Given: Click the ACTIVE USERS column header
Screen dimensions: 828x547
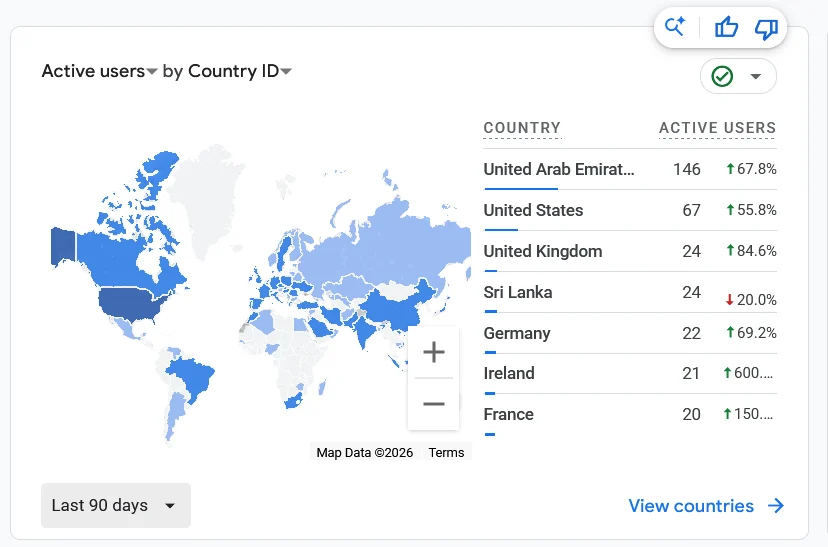Looking at the screenshot, I should (717, 128).
